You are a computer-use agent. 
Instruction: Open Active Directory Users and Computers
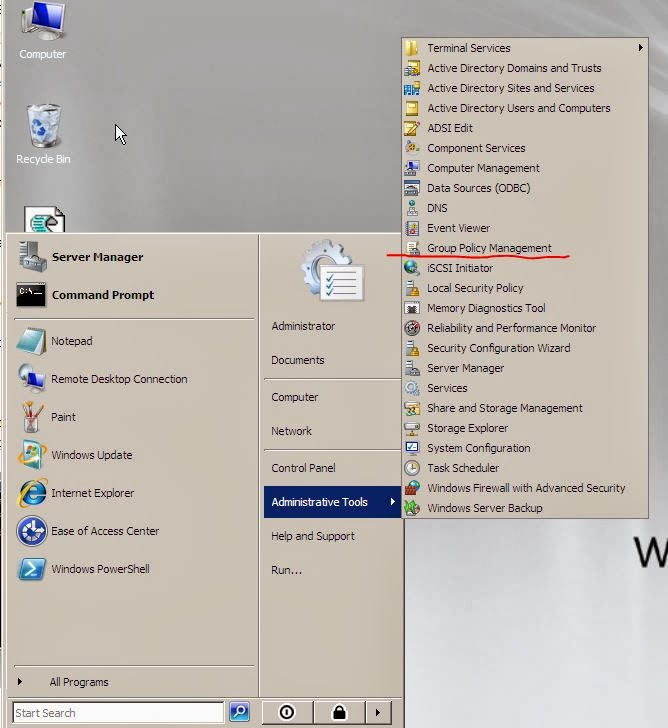pyautogui.click(x=525, y=108)
